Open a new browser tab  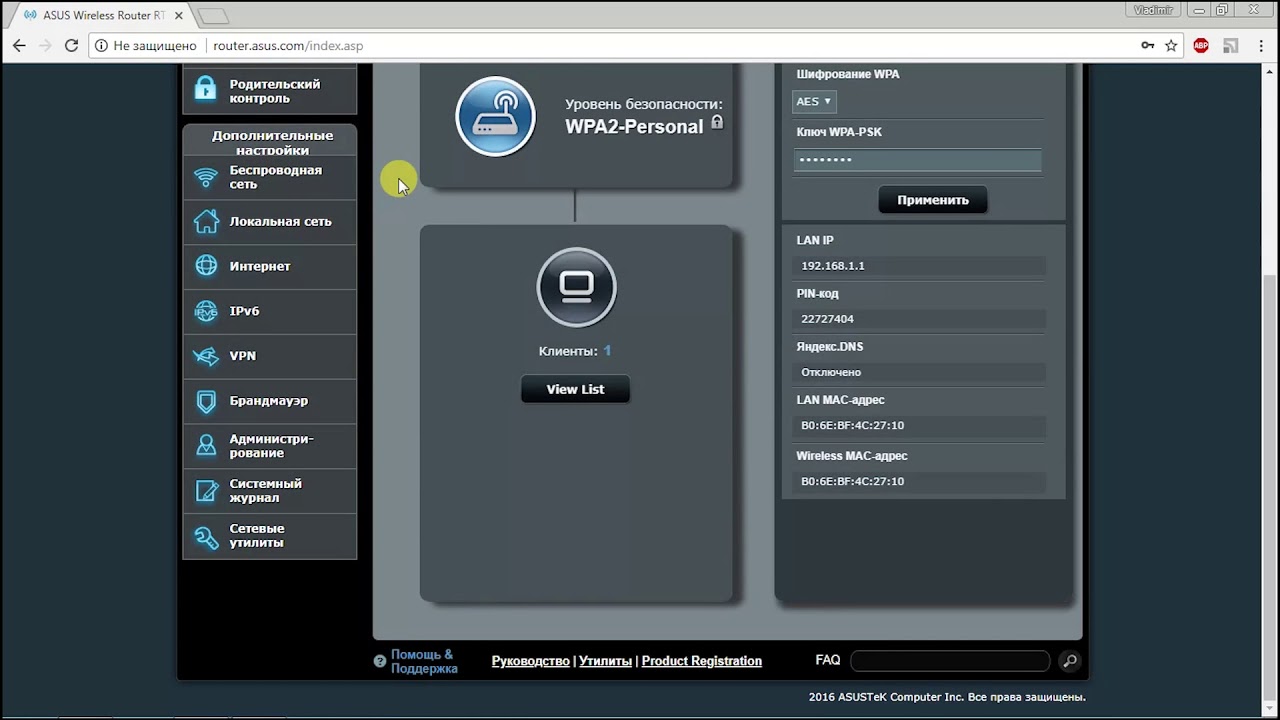(212, 16)
